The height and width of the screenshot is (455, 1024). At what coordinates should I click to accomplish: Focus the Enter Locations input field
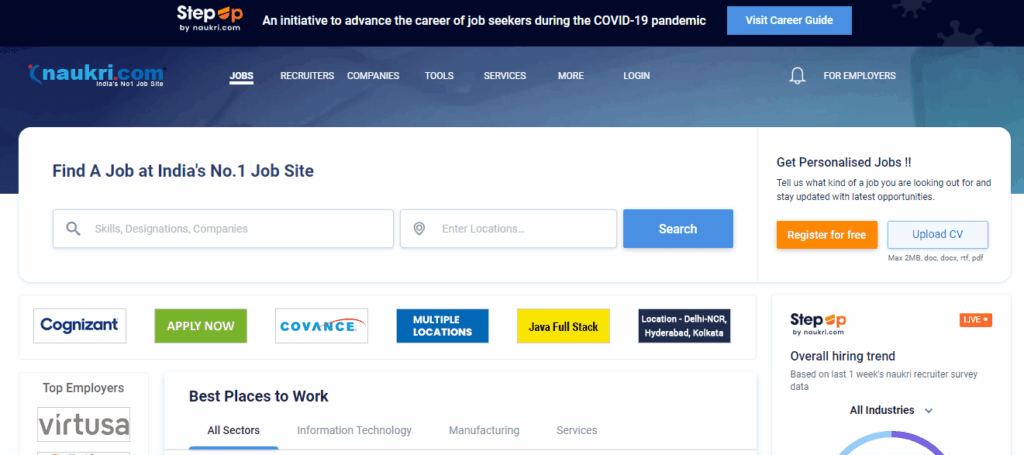(x=520, y=229)
